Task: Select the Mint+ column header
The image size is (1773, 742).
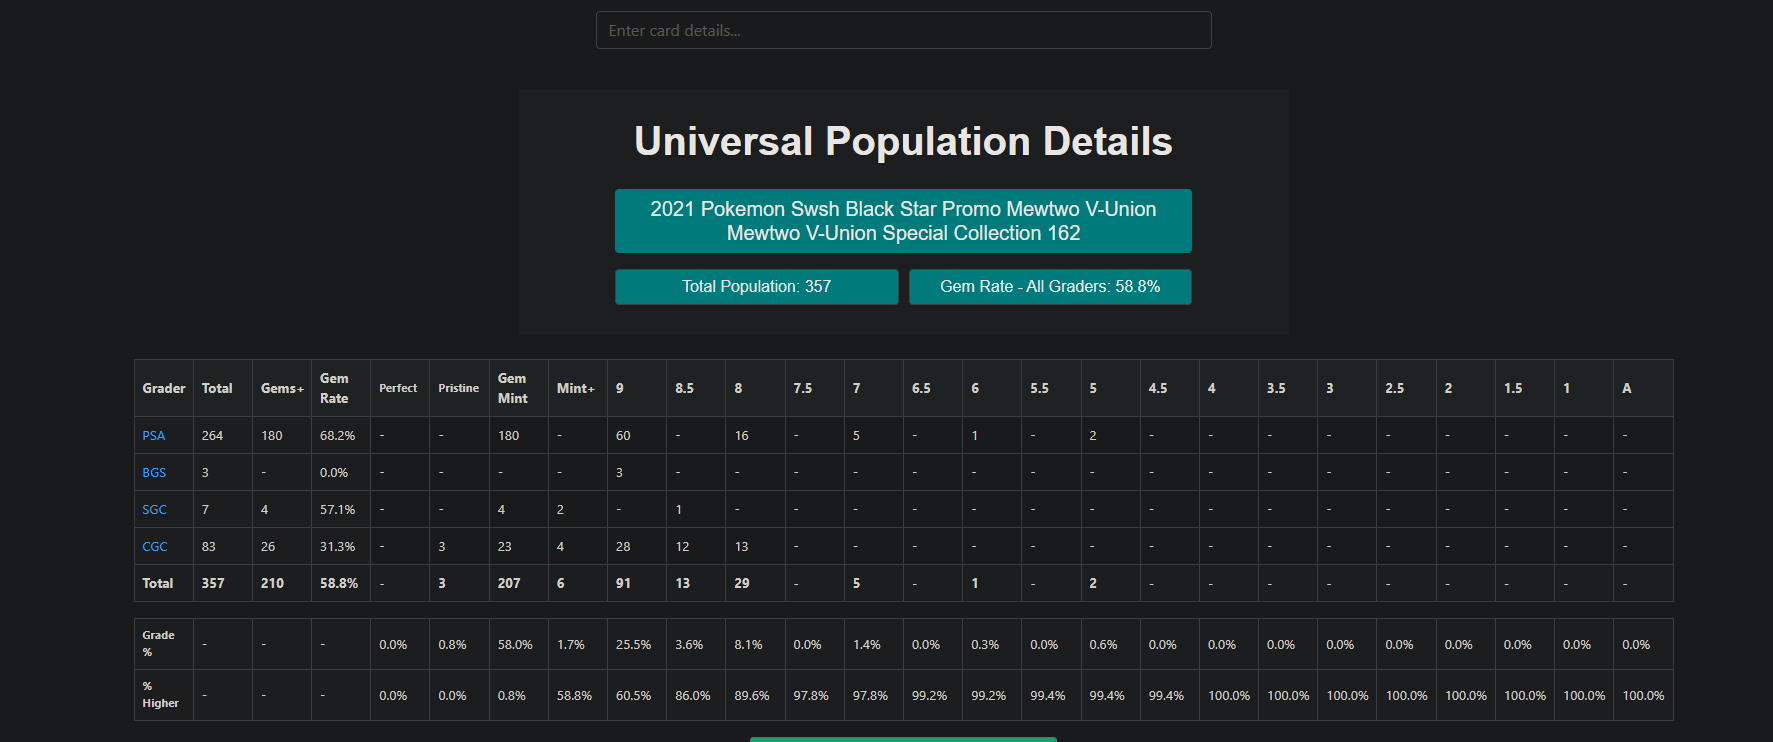Action: (x=577, y=388)
